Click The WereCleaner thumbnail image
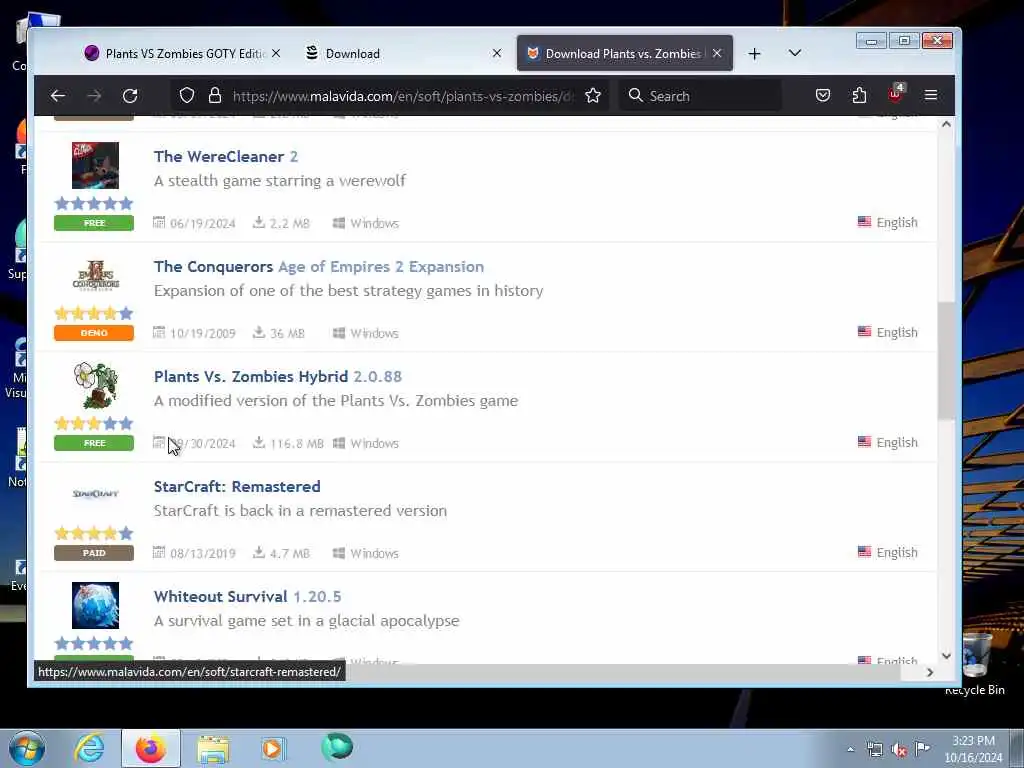The height and width of the screenshot is (768, 1024). [x=95, y=165]
